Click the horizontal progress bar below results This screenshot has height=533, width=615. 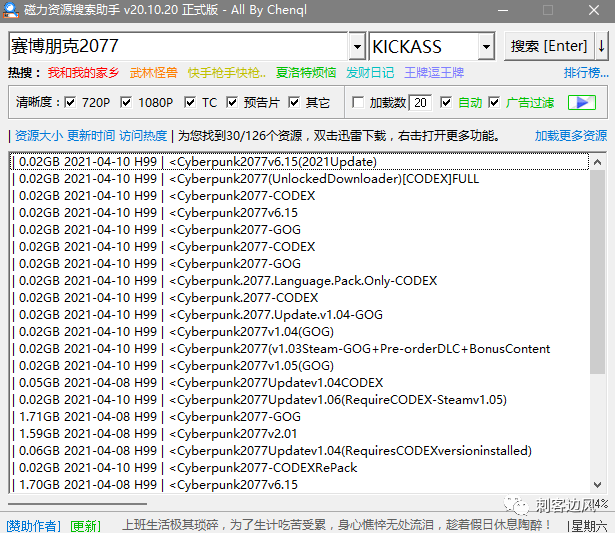77,504
